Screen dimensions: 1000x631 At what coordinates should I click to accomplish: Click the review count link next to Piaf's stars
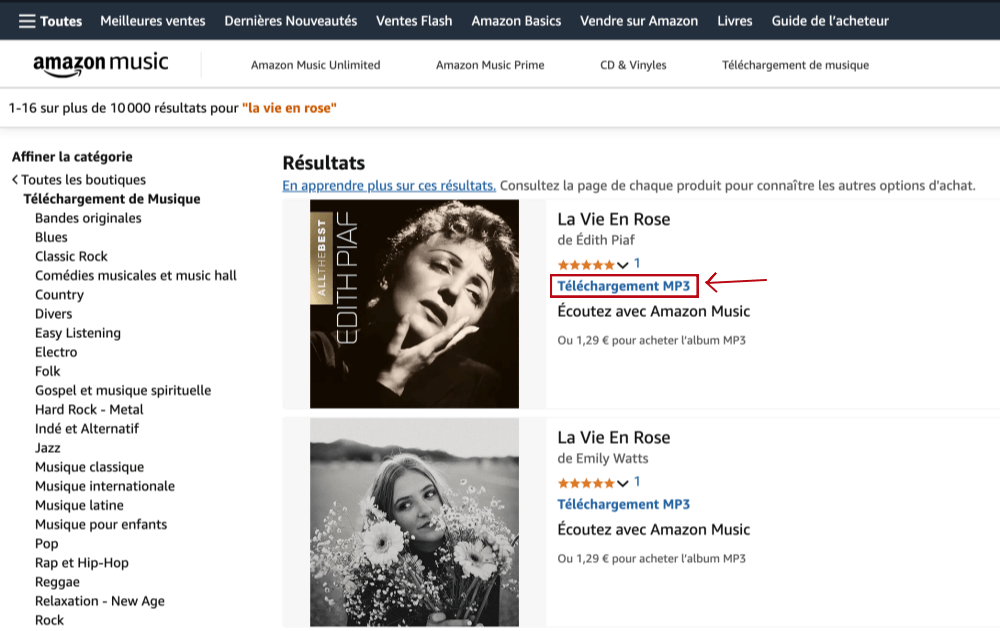coord(637,264)
